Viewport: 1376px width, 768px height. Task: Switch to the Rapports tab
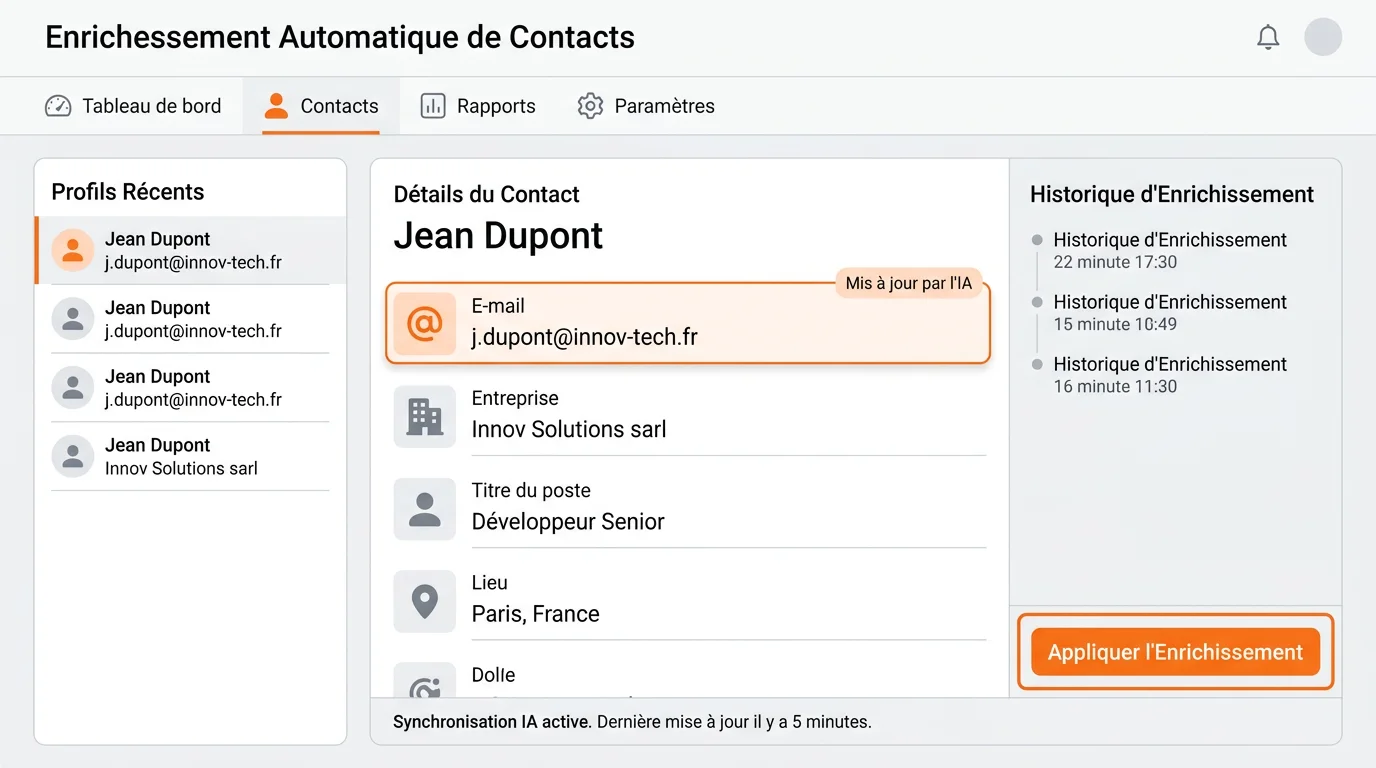click(478, 105)
